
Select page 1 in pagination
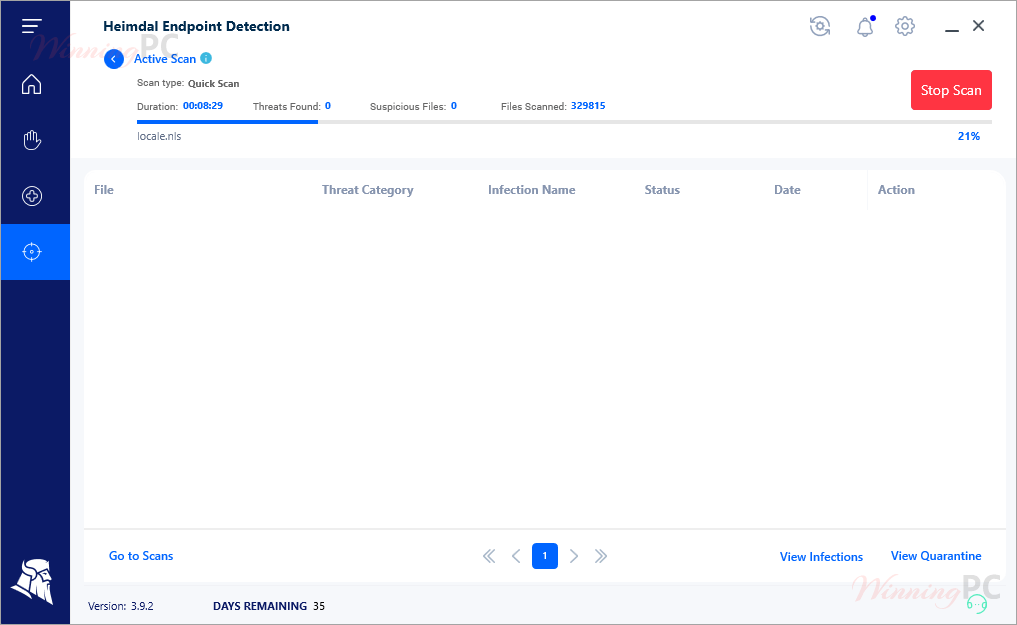point(545,556)
